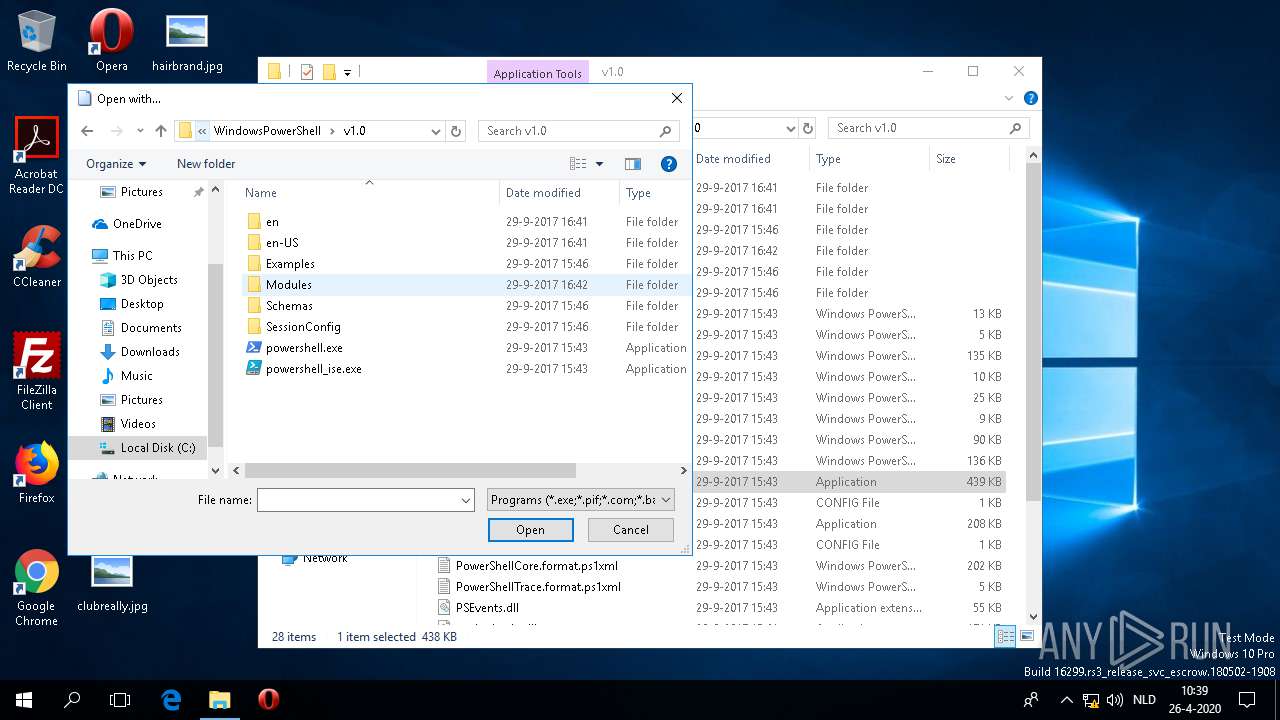Screen dimensions: 1280x720
Task: Open Opera from the taskbar
Action: [x=268, y=699]
